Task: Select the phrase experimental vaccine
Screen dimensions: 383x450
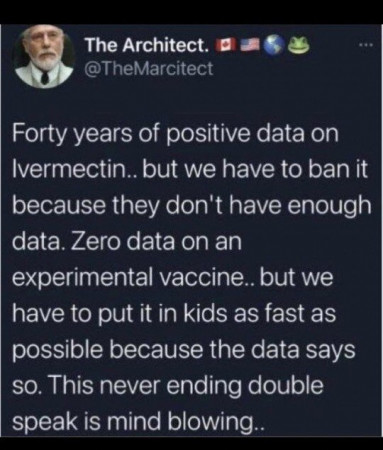Action: pyautogui.click(x=127, y=278)
